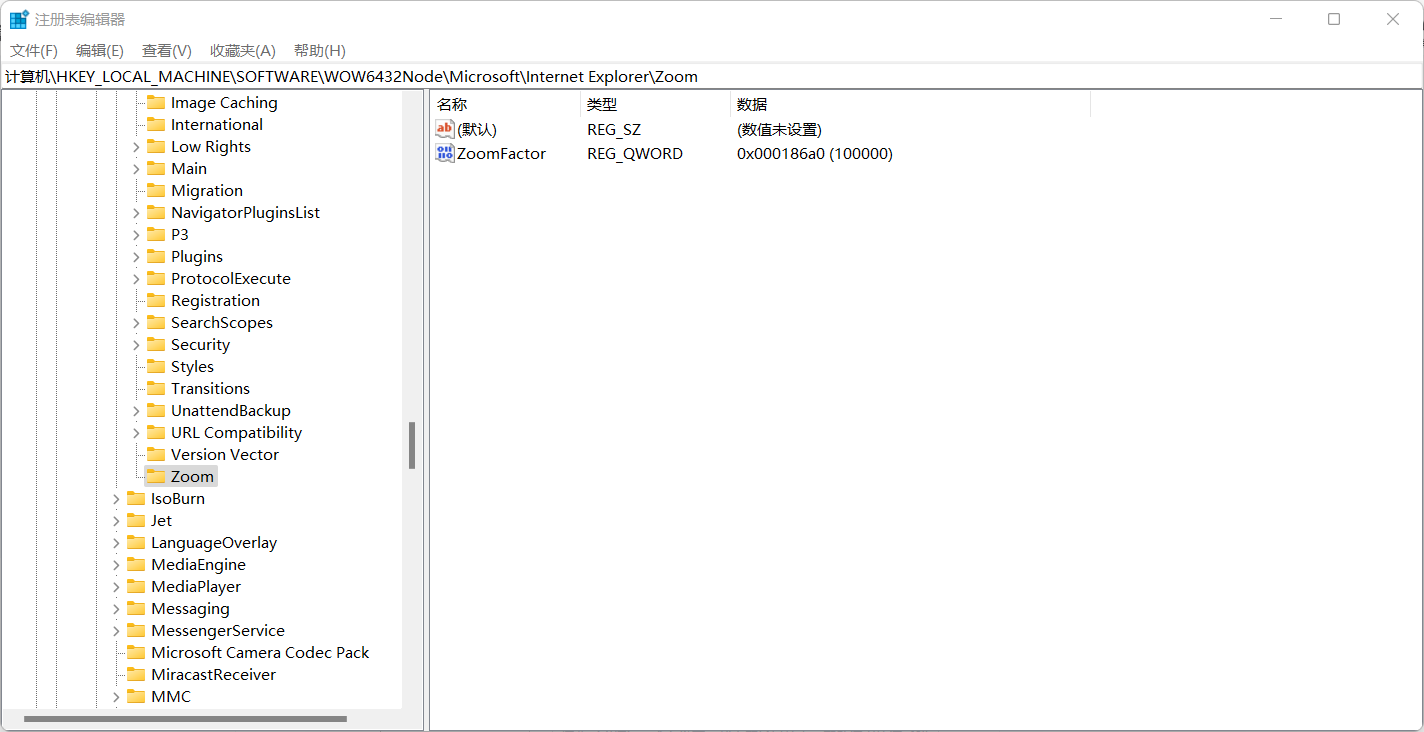
Task: Select the (默认) value name
Action: (x=477, y=129)
